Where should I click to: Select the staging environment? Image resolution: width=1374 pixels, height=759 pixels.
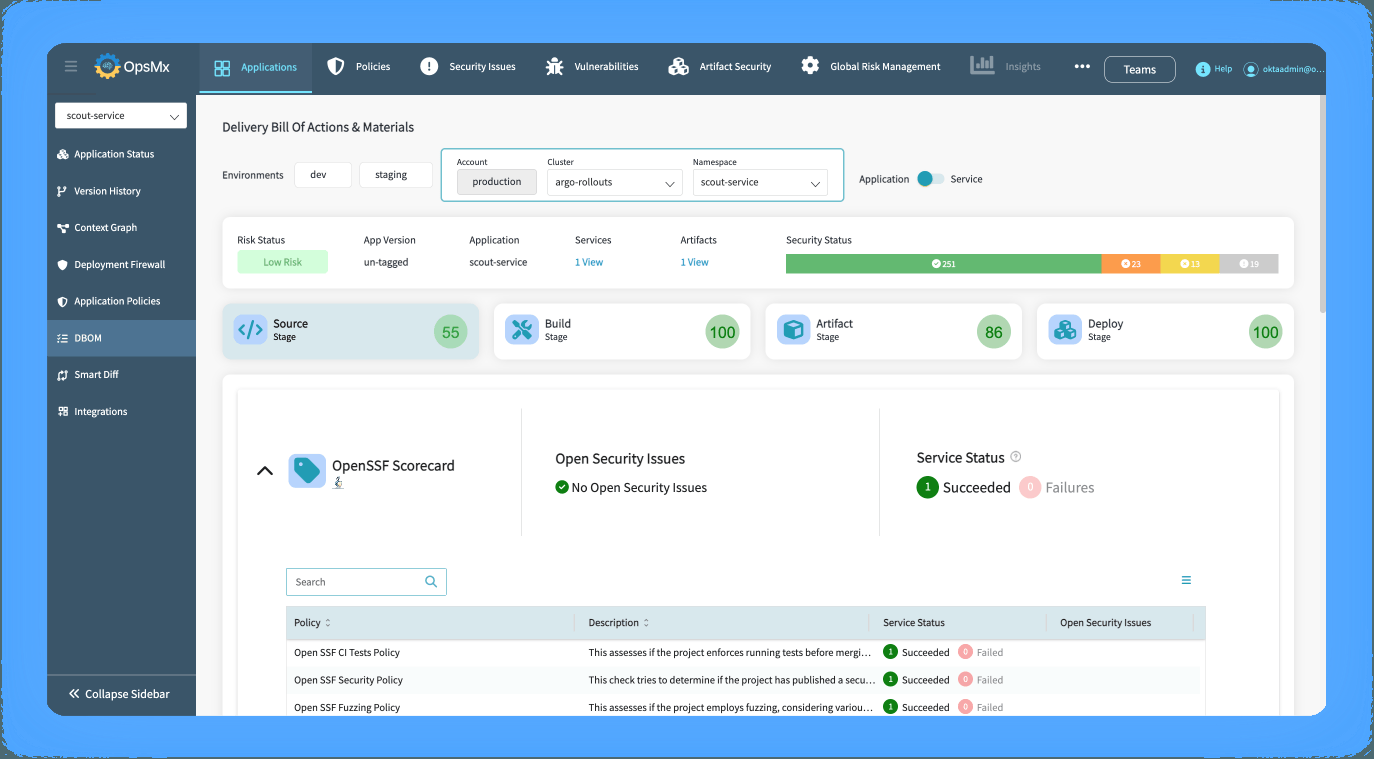point(396,175)
